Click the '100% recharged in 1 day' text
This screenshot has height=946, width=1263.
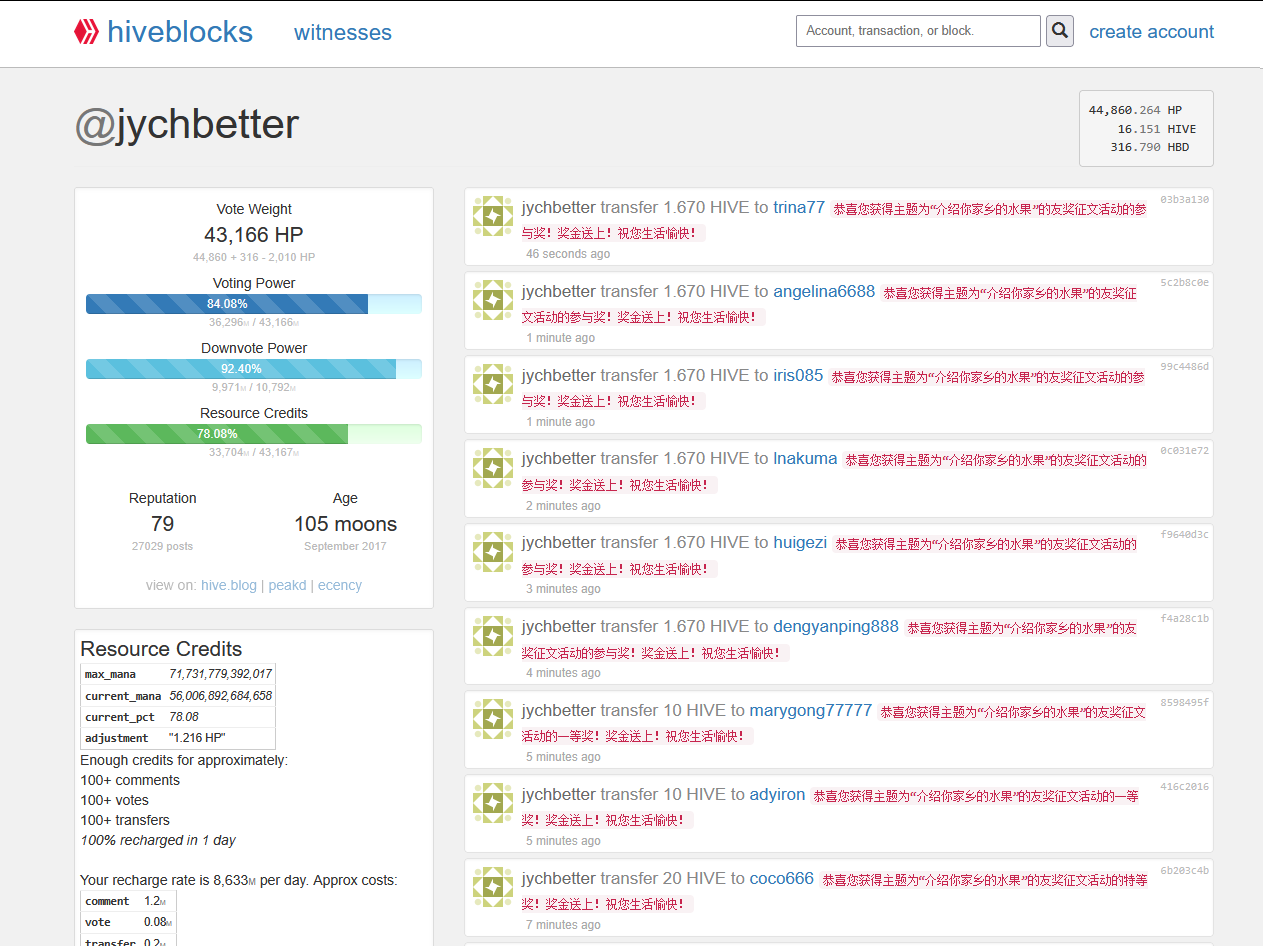(158, 840)
